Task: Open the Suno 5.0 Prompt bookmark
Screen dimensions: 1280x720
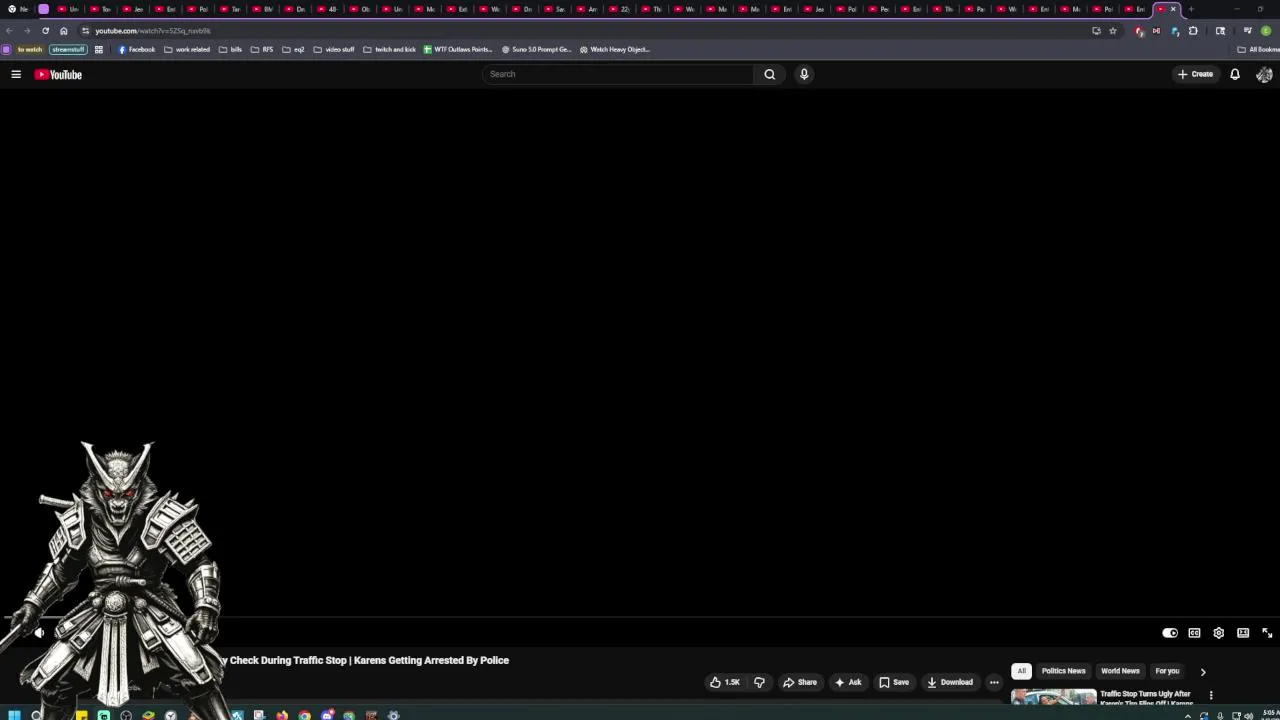Action: [537, 49]
